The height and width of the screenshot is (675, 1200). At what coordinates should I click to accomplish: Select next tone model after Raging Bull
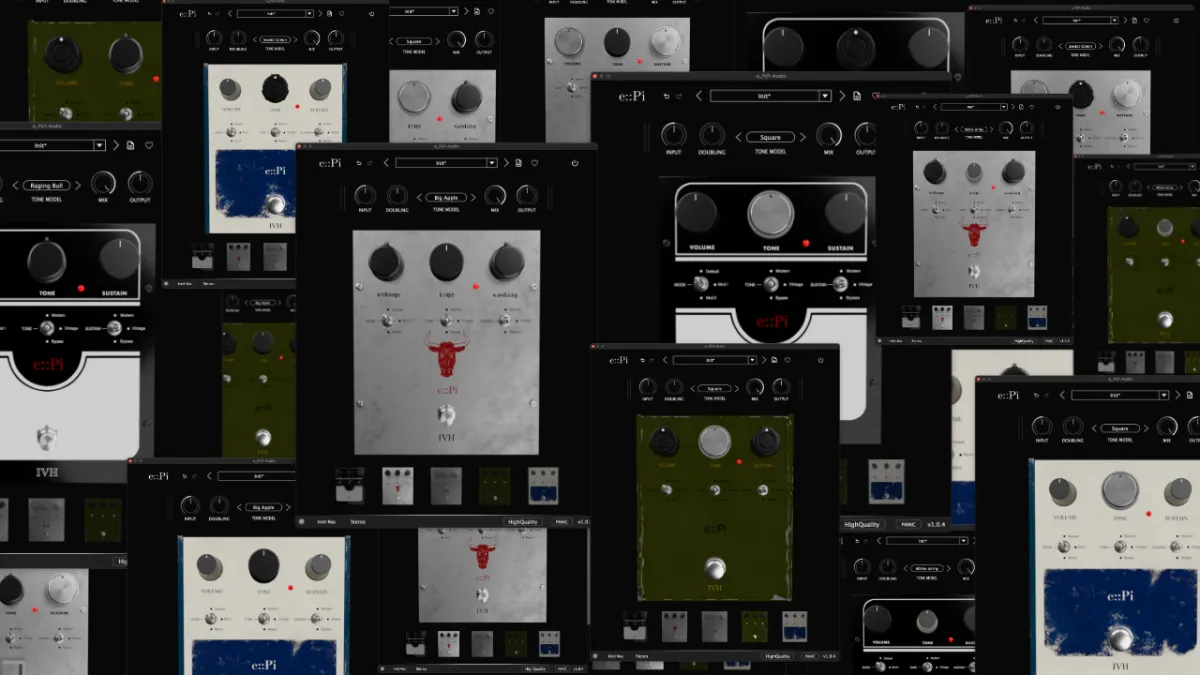[78, 186]
